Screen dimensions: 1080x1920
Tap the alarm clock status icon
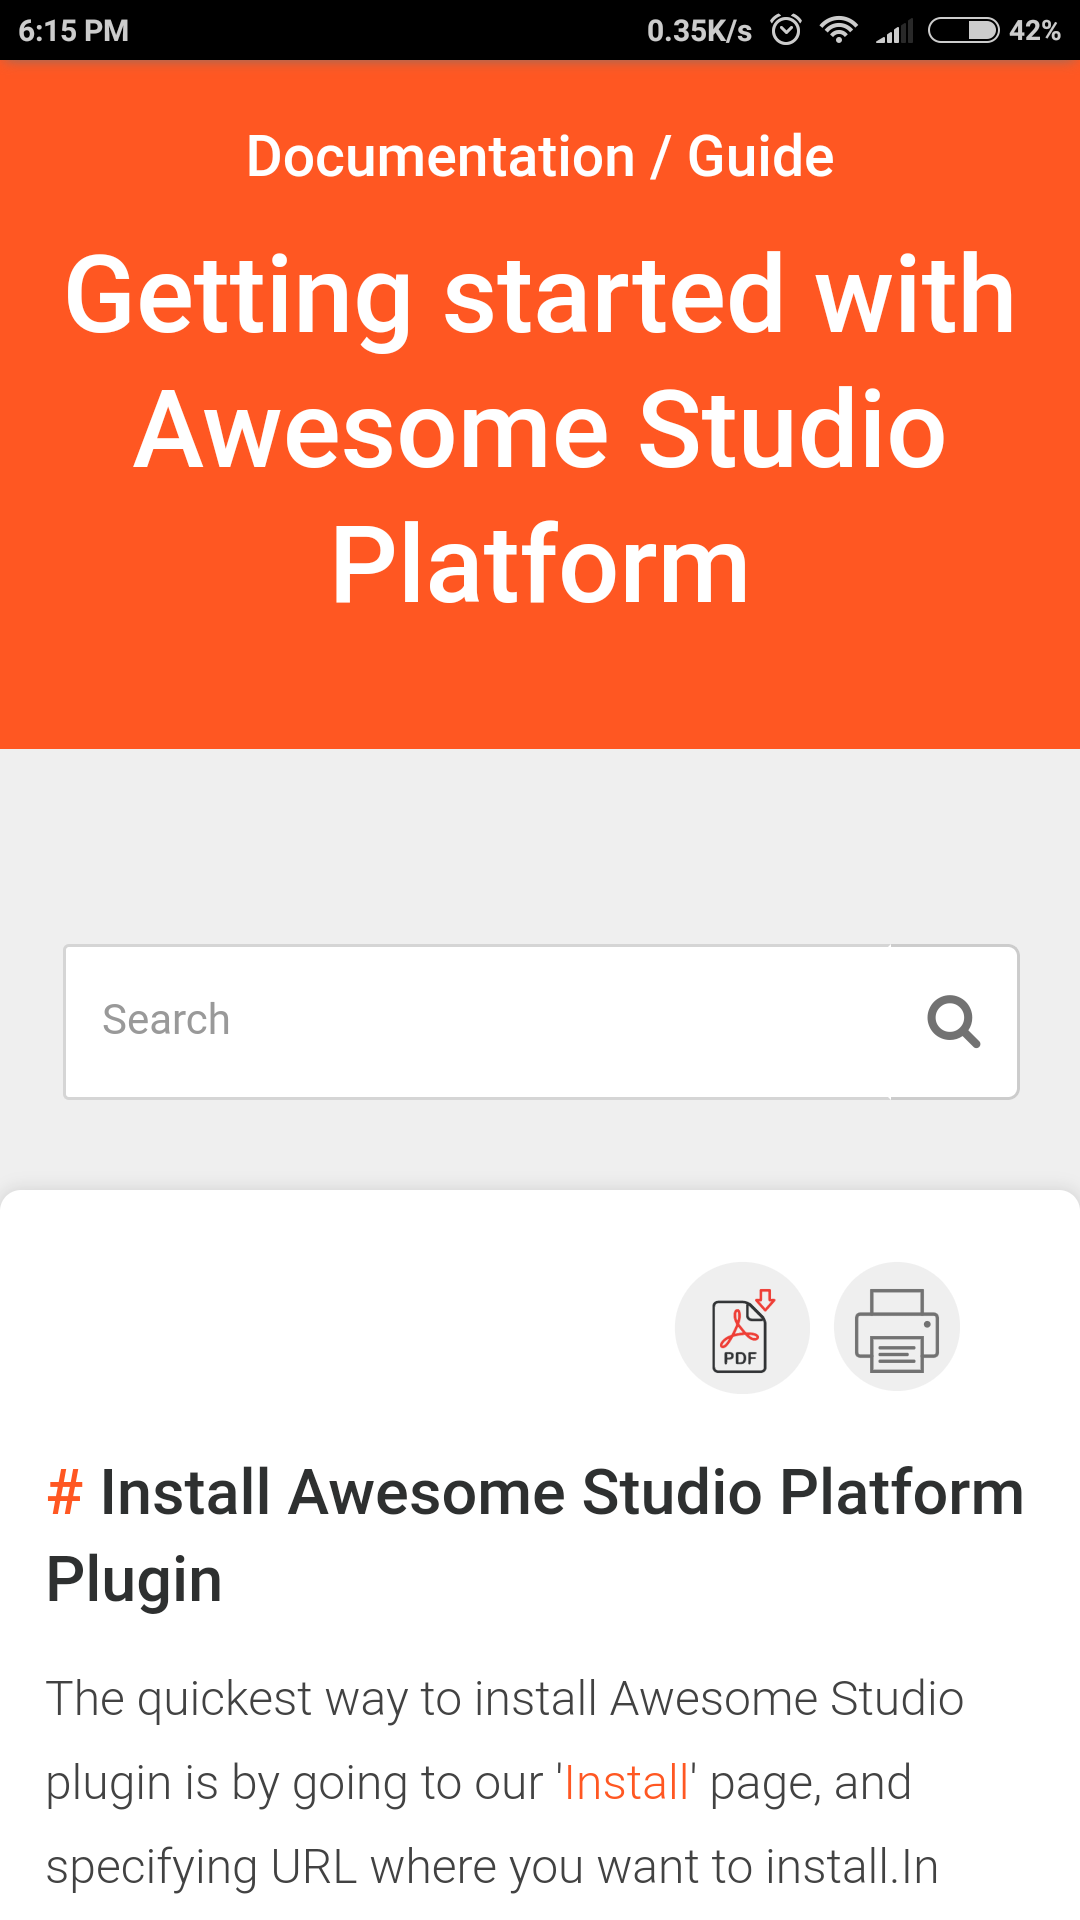coord(786,30)
